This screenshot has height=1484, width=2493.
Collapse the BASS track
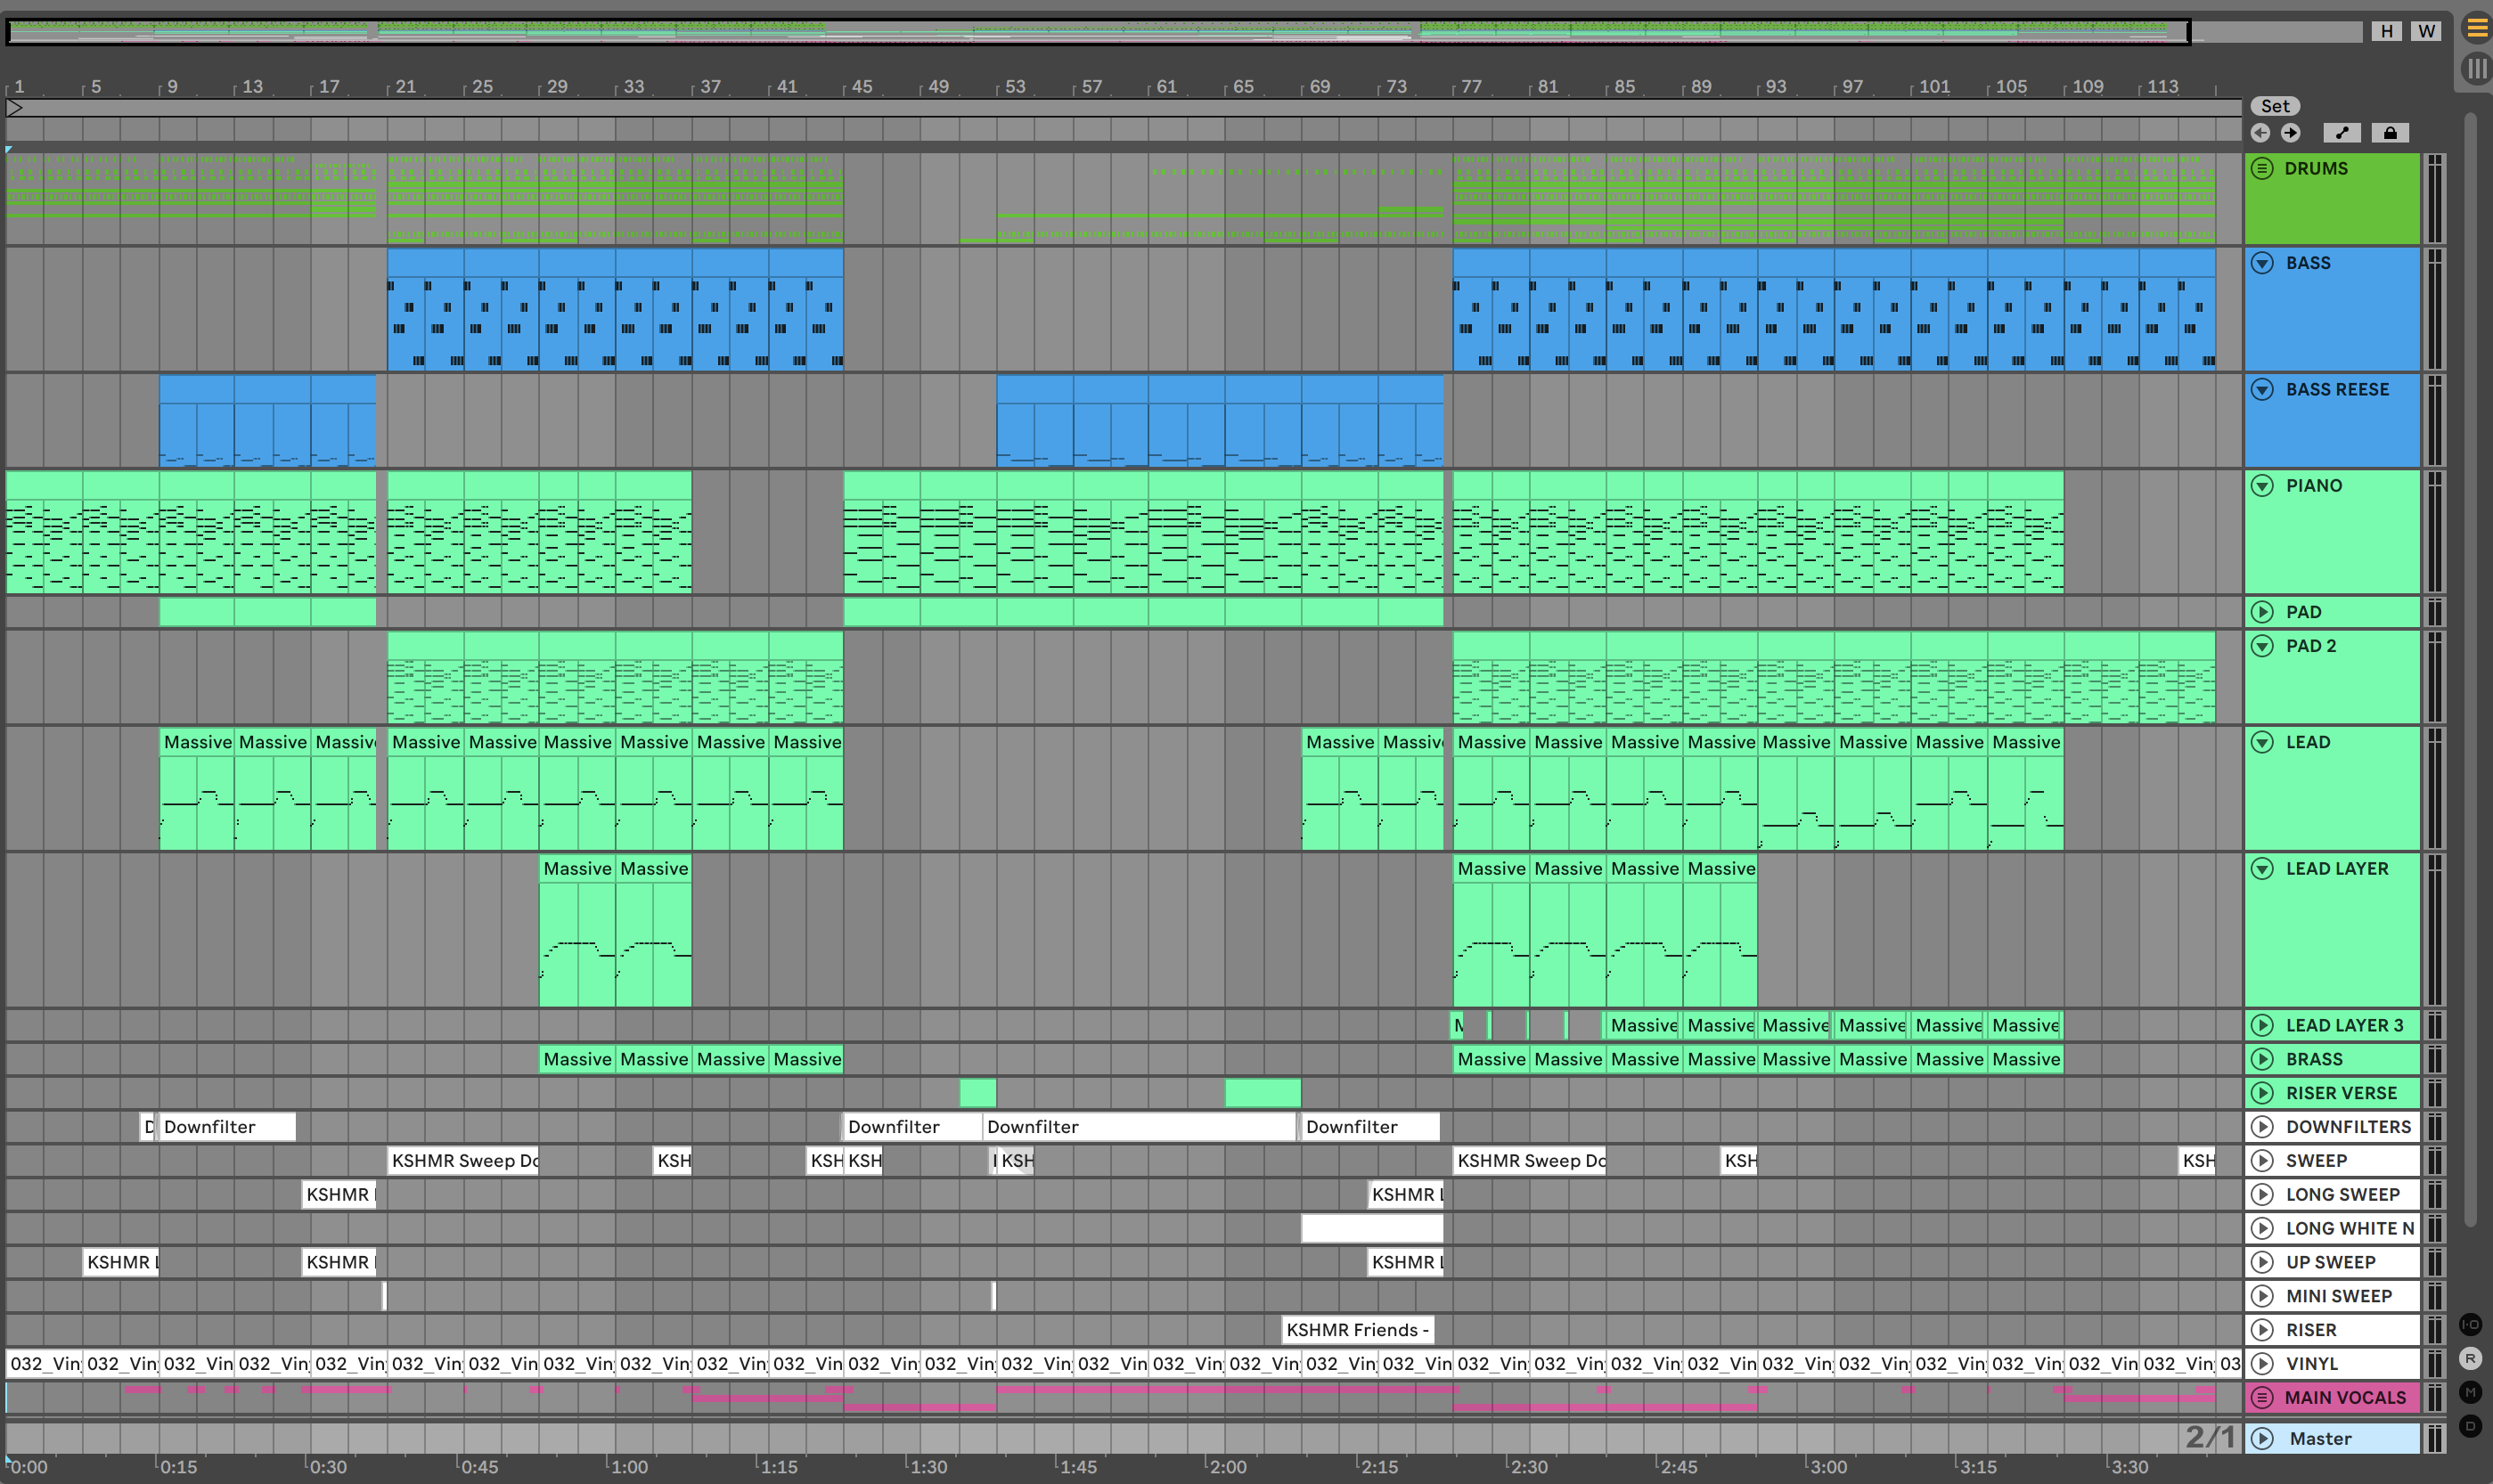(2262, 263)
